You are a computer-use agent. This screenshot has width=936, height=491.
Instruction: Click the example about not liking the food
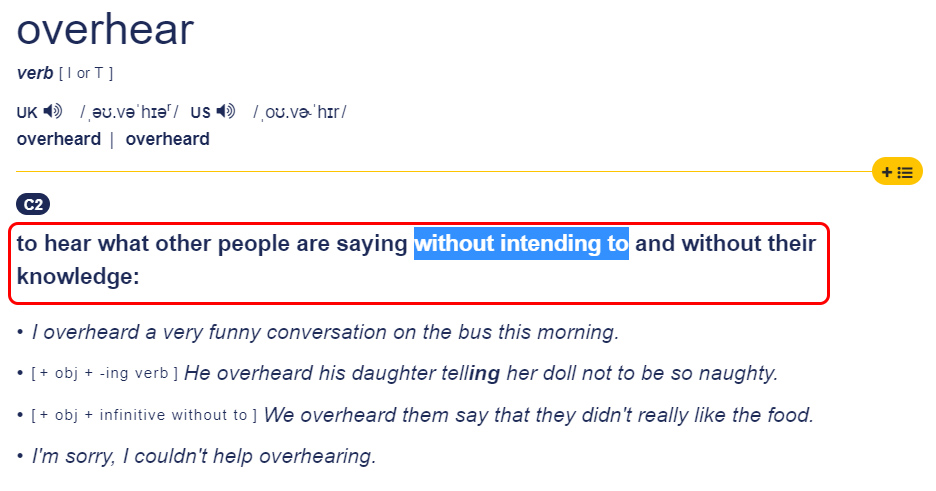click(538, 414)
